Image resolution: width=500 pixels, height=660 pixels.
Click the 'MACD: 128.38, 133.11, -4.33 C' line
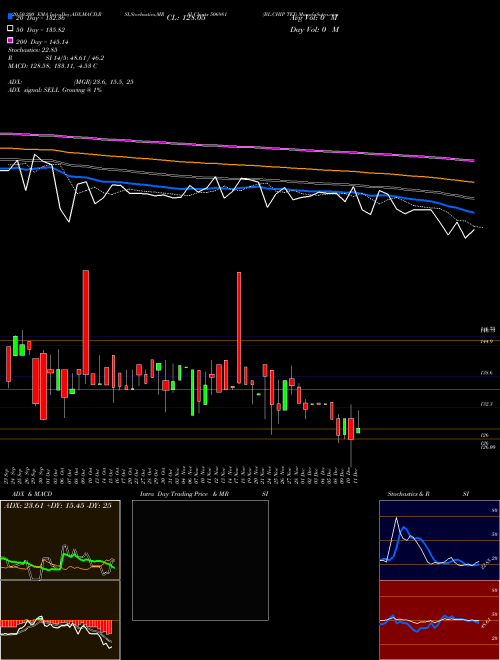click(x=53, y=66)
